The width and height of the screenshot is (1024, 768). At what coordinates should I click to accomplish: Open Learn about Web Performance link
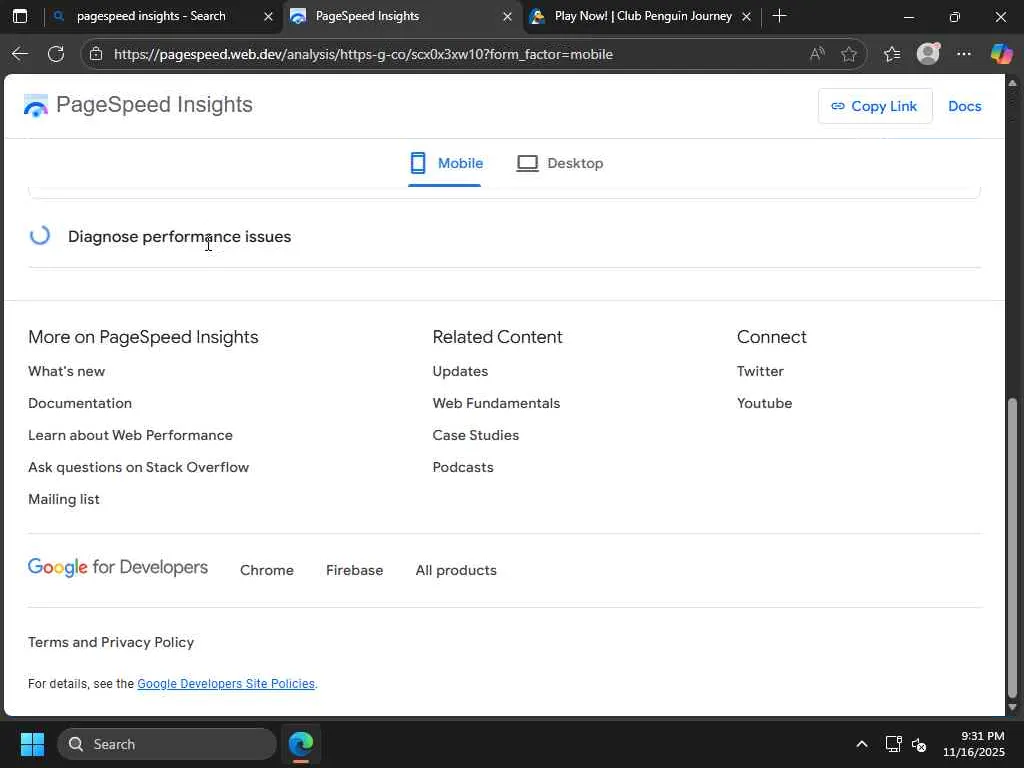[x=131, y=435]
